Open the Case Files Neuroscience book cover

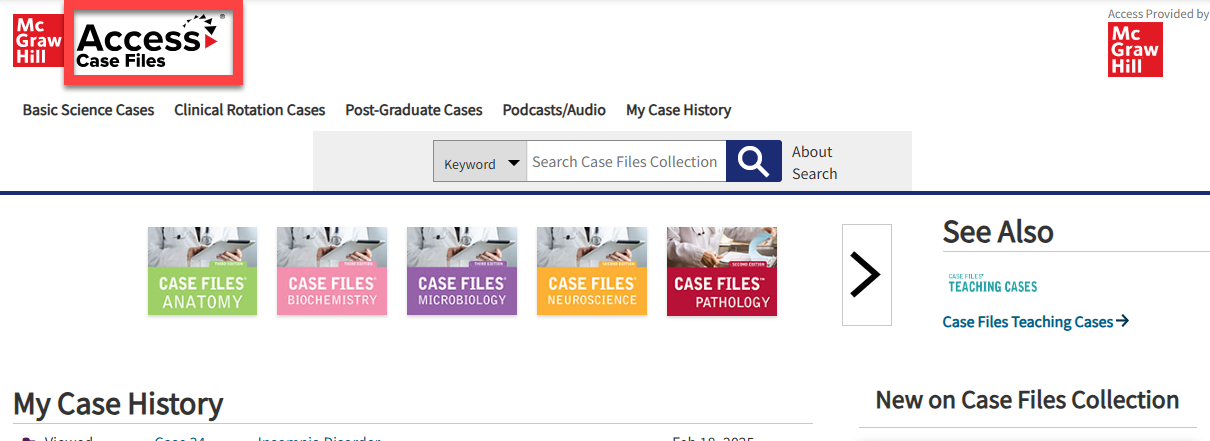click(x=592, y=271)
